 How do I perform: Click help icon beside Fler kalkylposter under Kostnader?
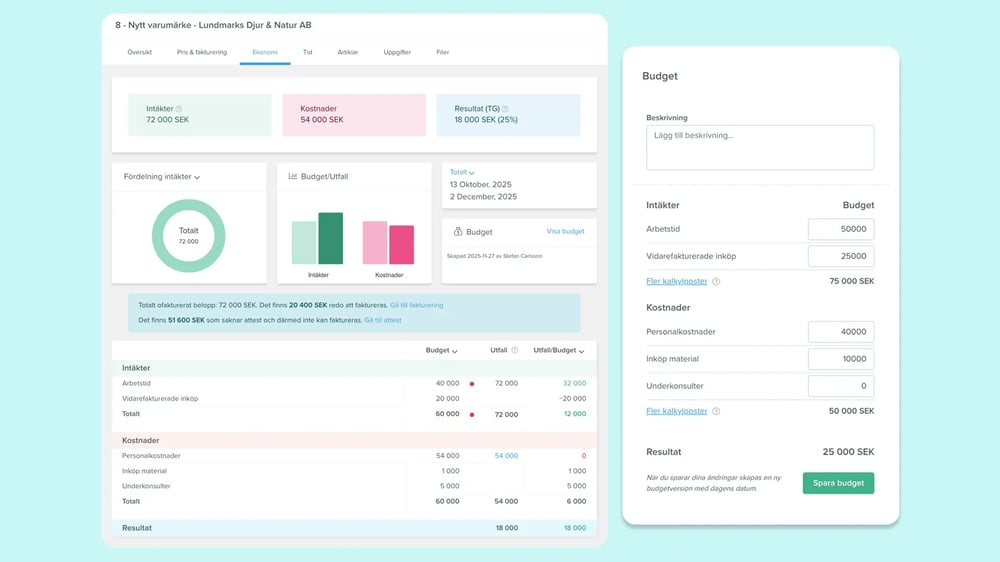[716, 411]
